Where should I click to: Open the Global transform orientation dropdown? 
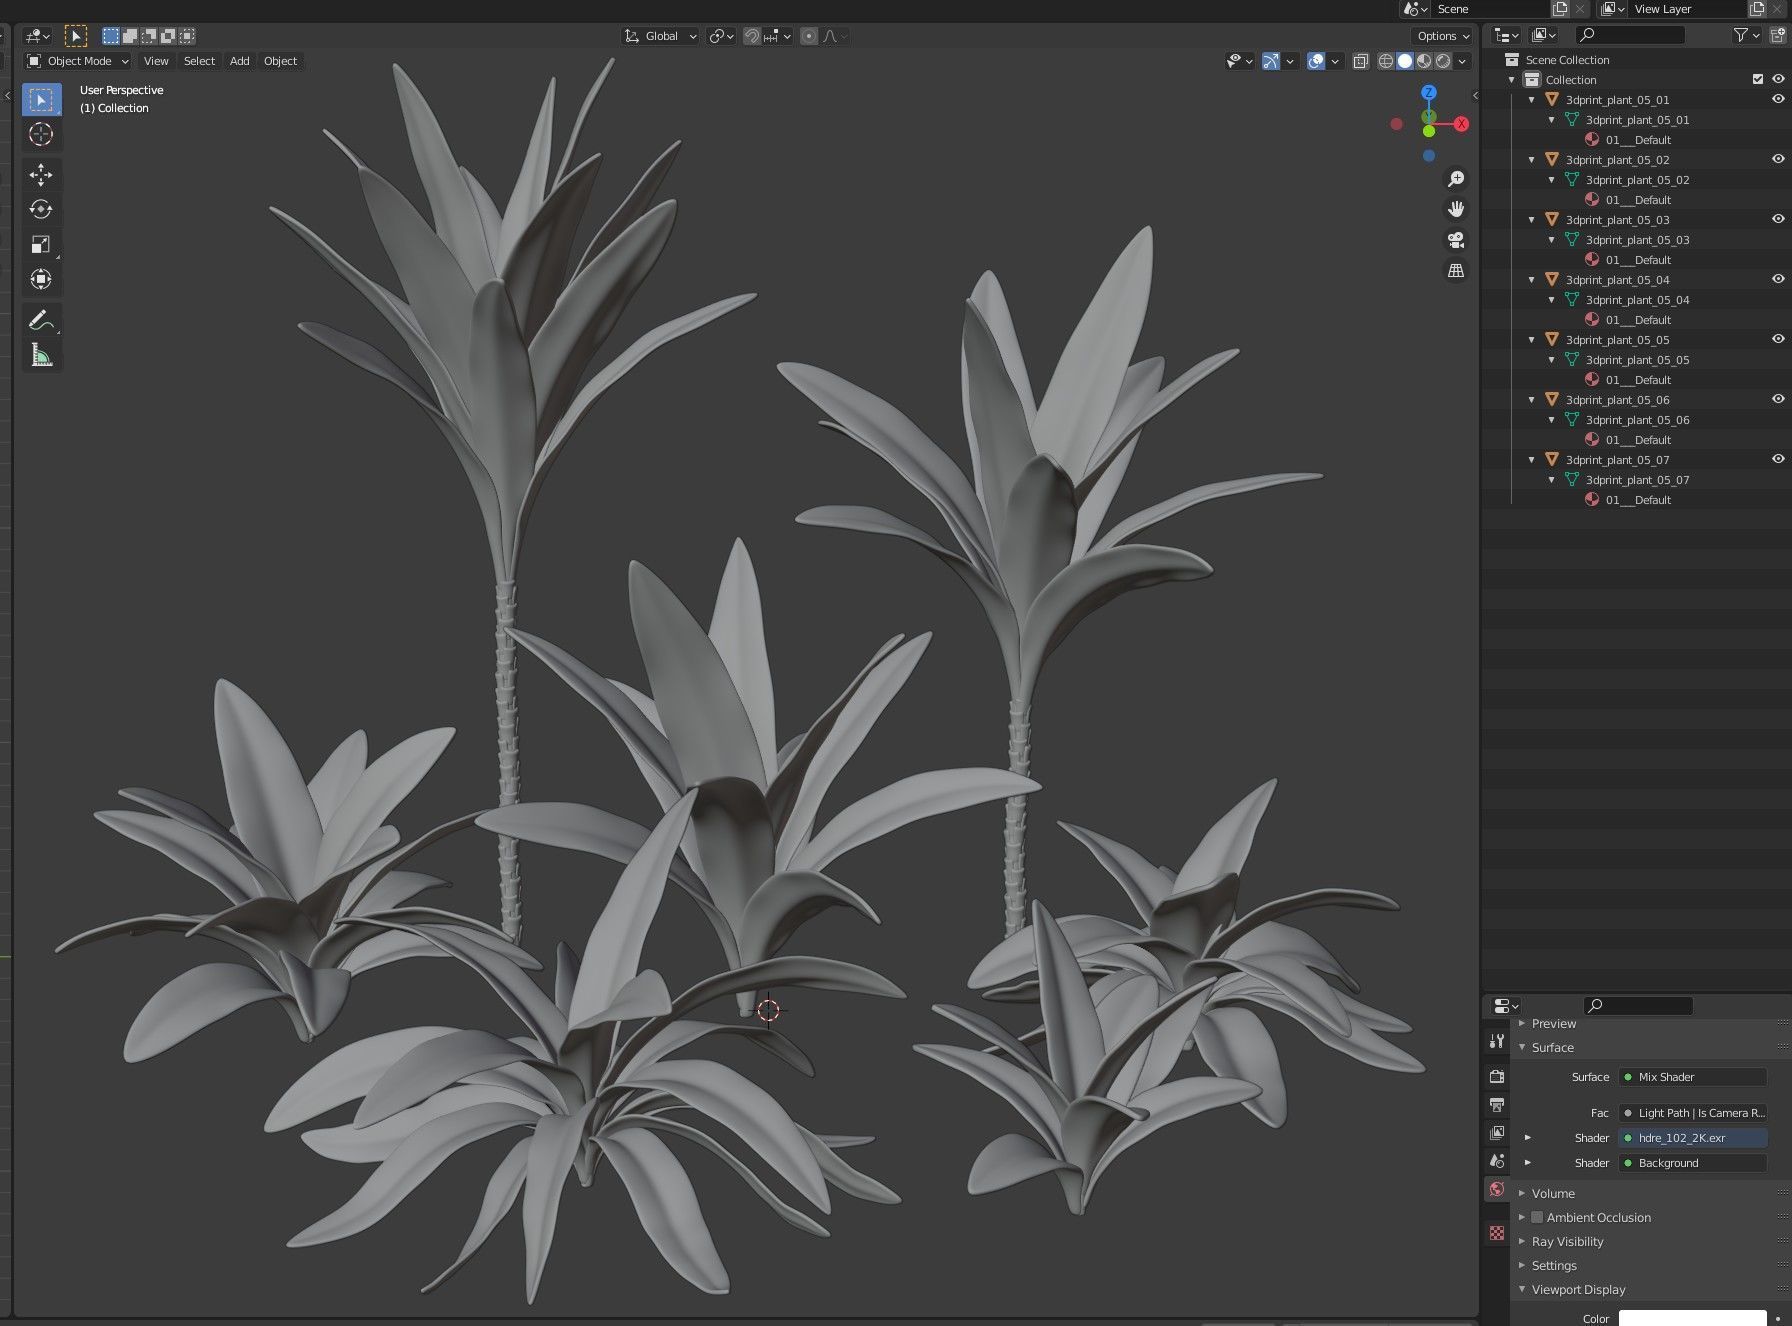[660, 36]
